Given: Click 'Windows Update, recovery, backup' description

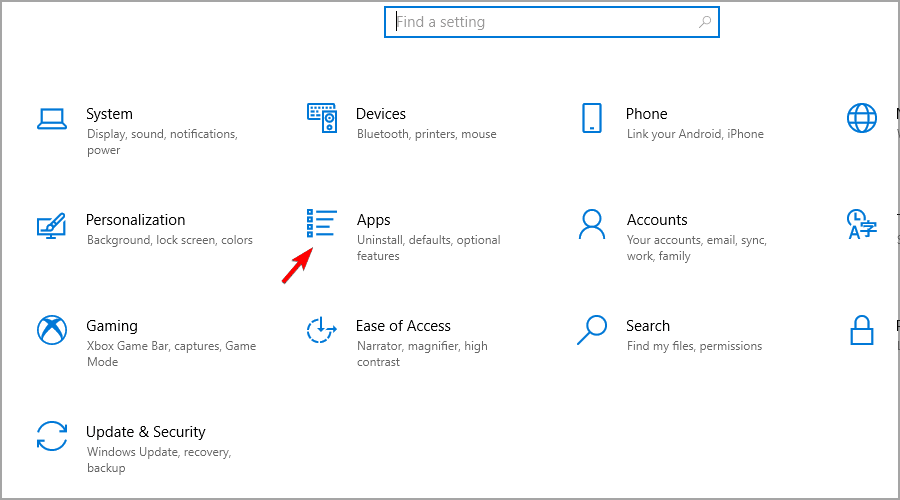Looking at the screenshot, I should click(x=160, y=460).
